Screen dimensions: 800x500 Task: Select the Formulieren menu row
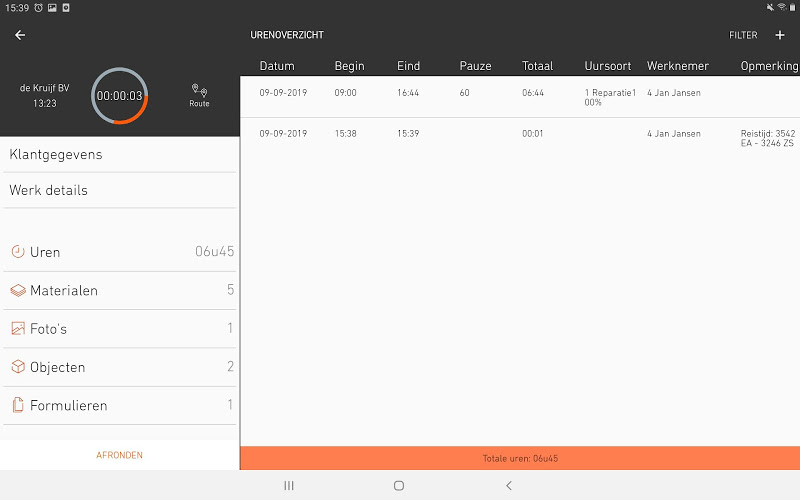pyautogui.click(x=119, y=405)
